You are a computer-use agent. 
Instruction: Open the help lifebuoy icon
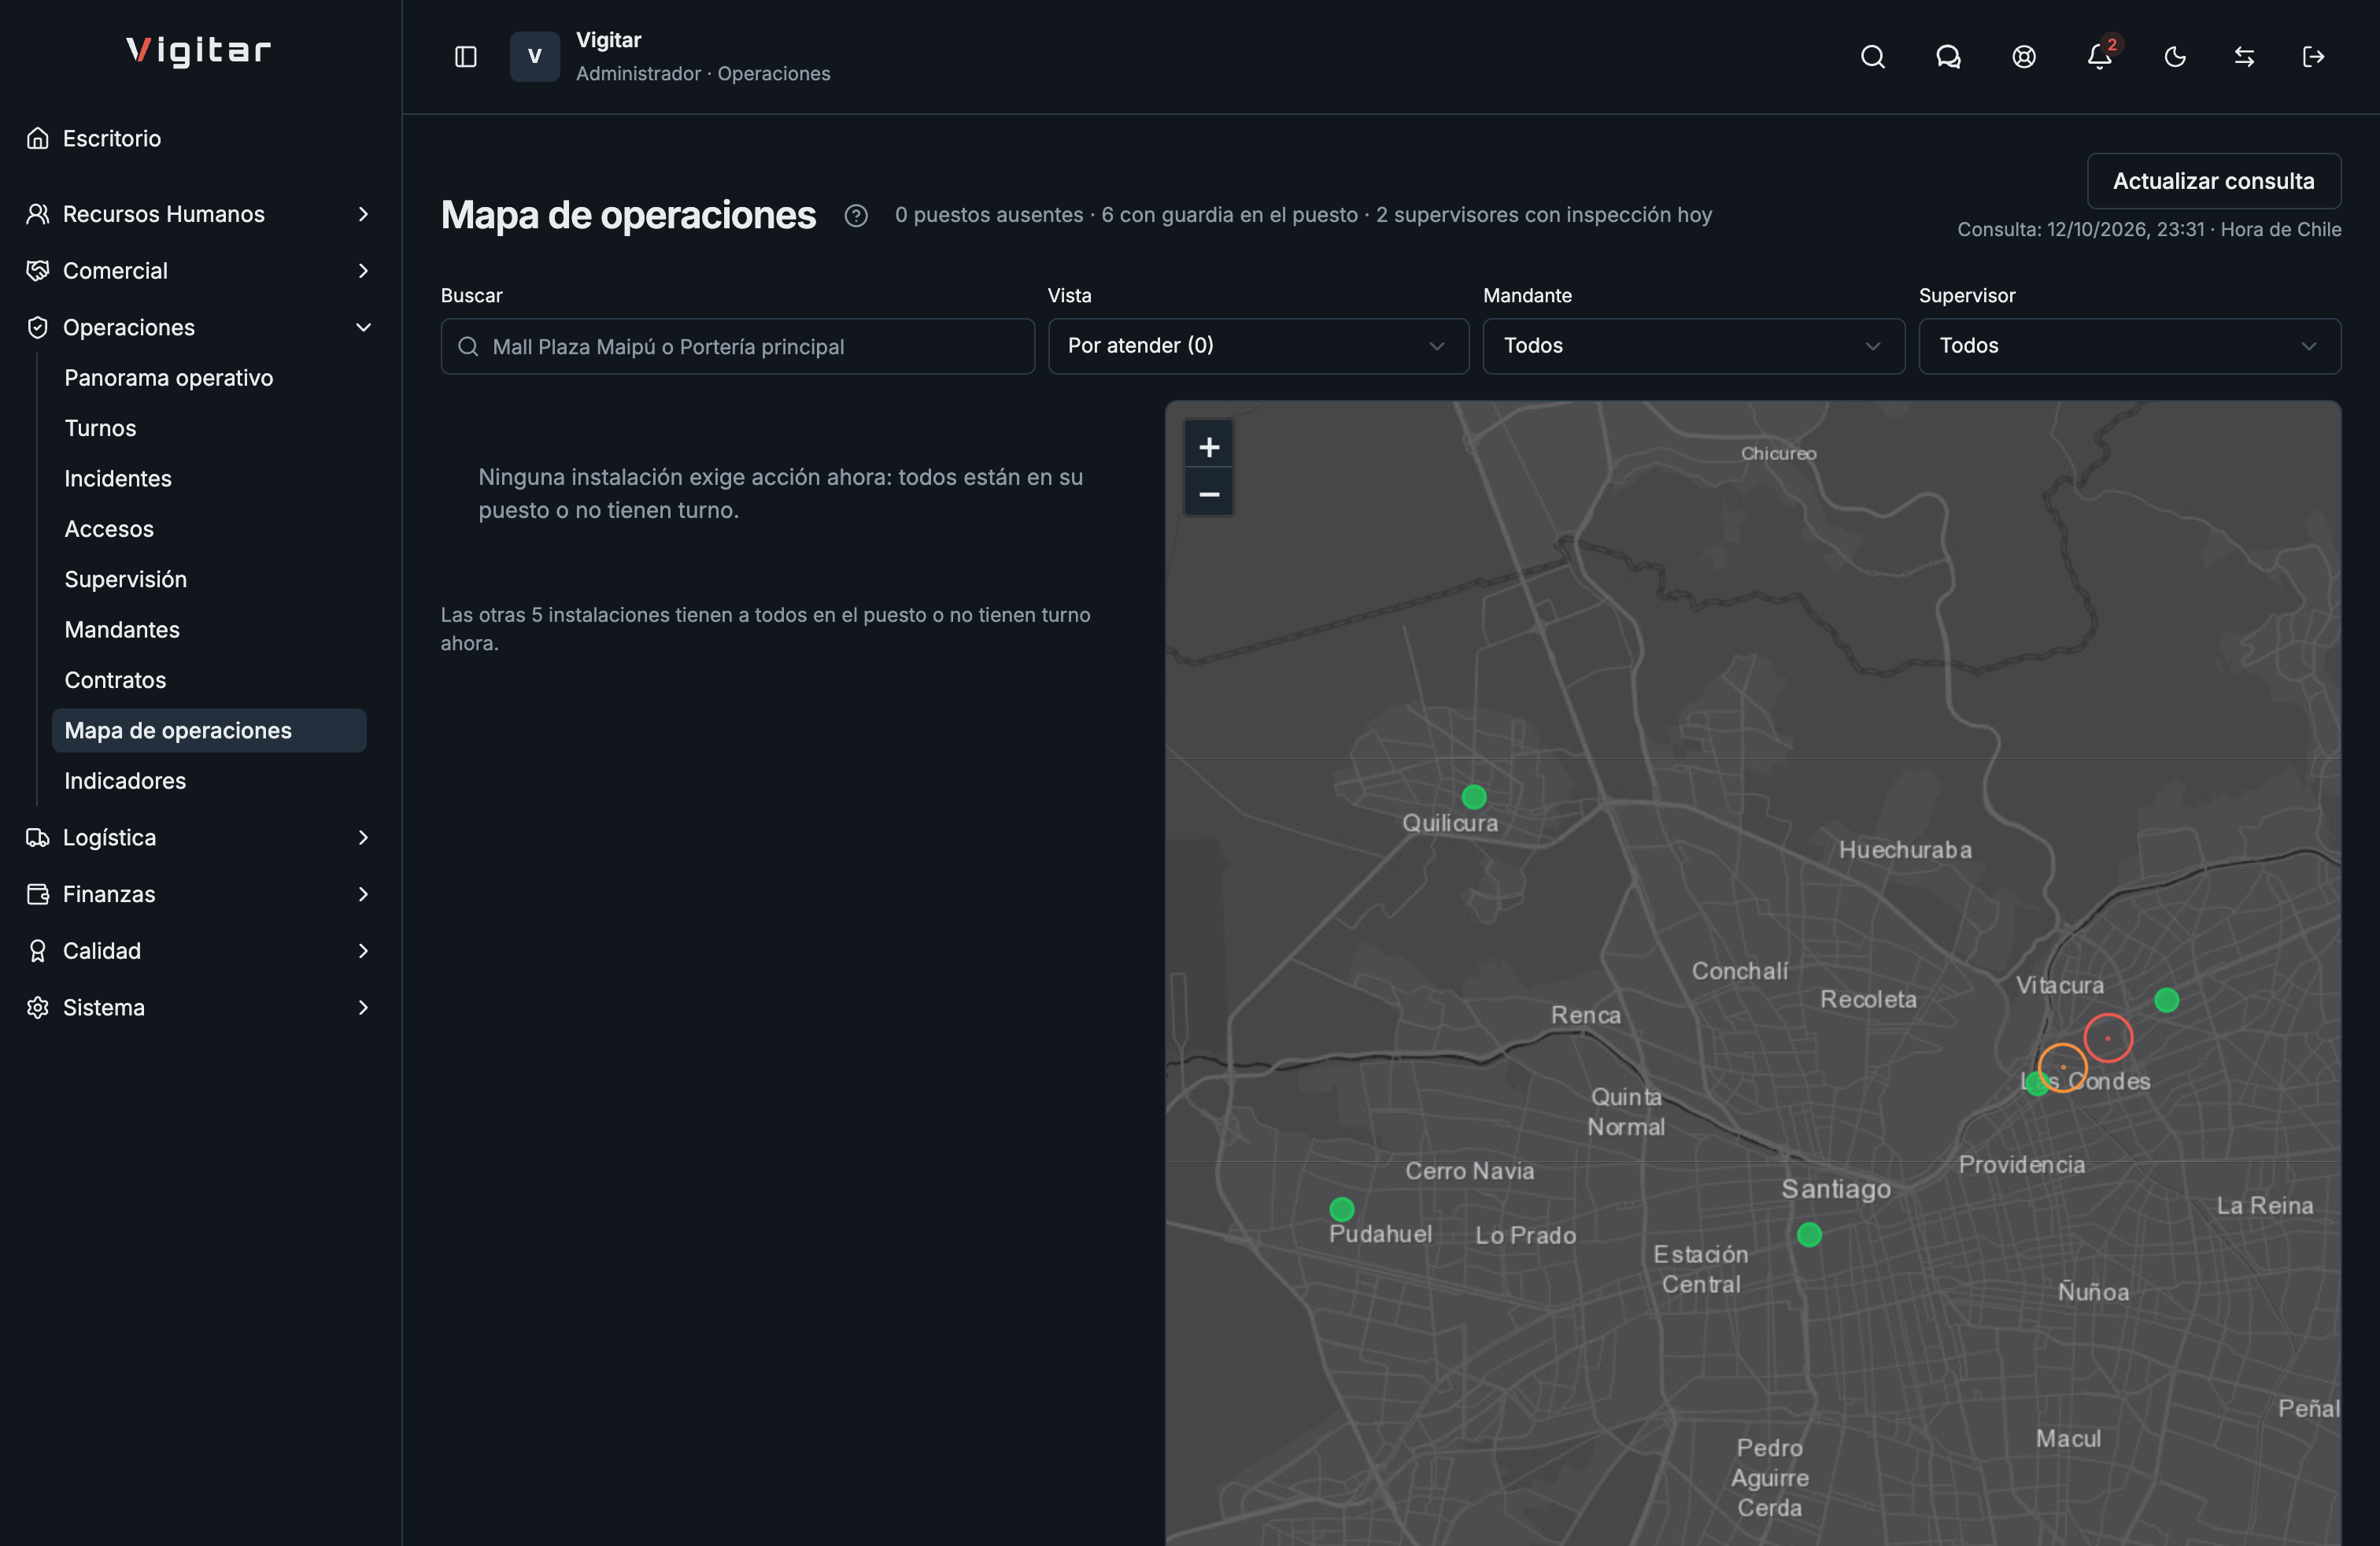pyautogui.click(x=2023, y=57)
